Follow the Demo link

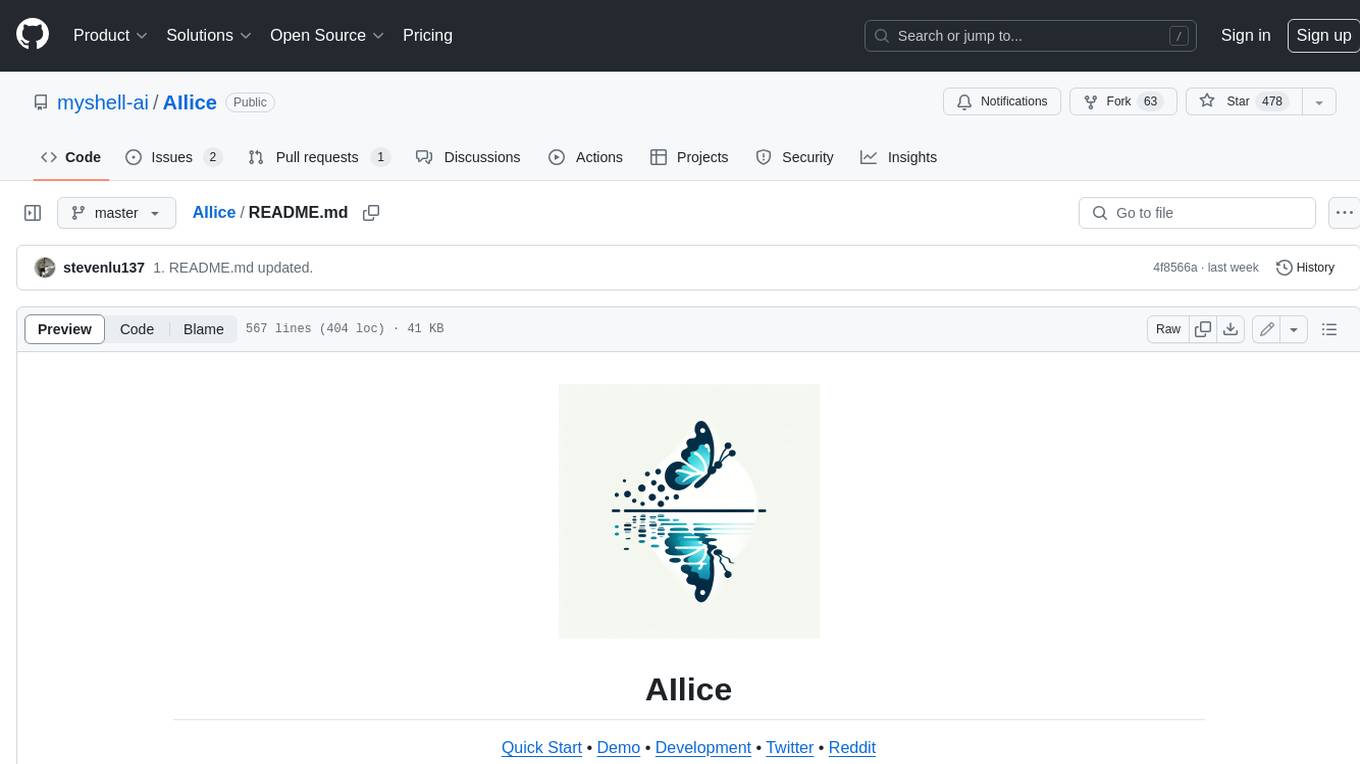click(618, 748)
